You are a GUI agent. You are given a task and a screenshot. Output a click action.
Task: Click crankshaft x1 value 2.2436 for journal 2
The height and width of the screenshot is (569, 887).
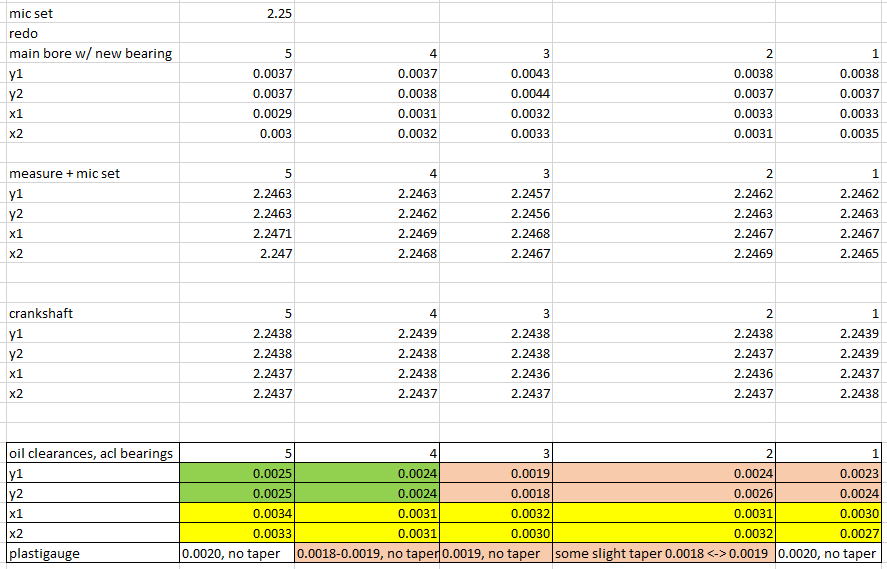(664, 373)
